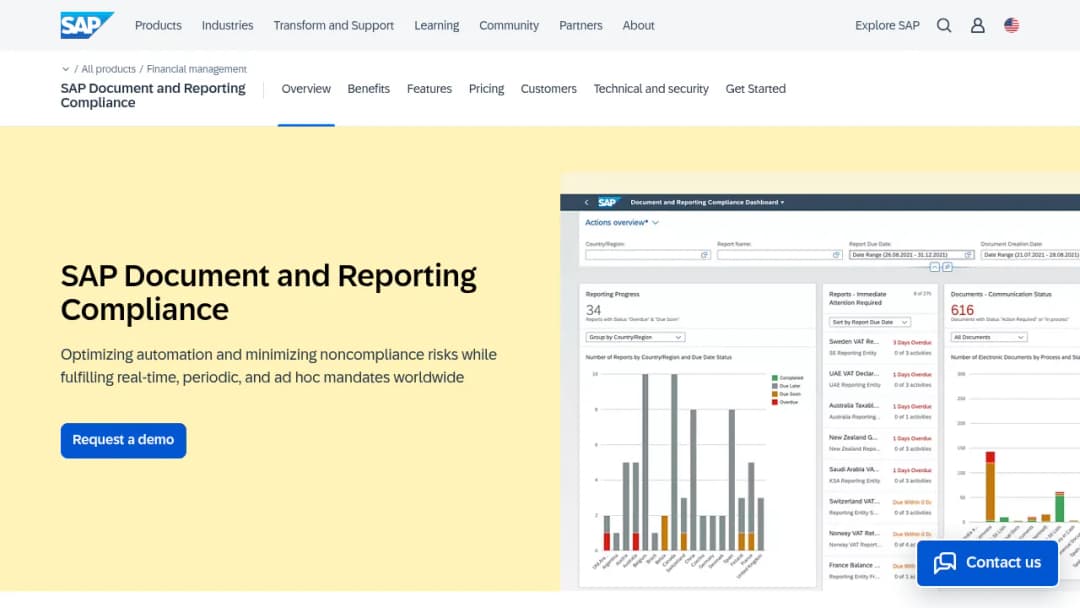Open the Community menu

pyautogui.click(x=509, y=25)
